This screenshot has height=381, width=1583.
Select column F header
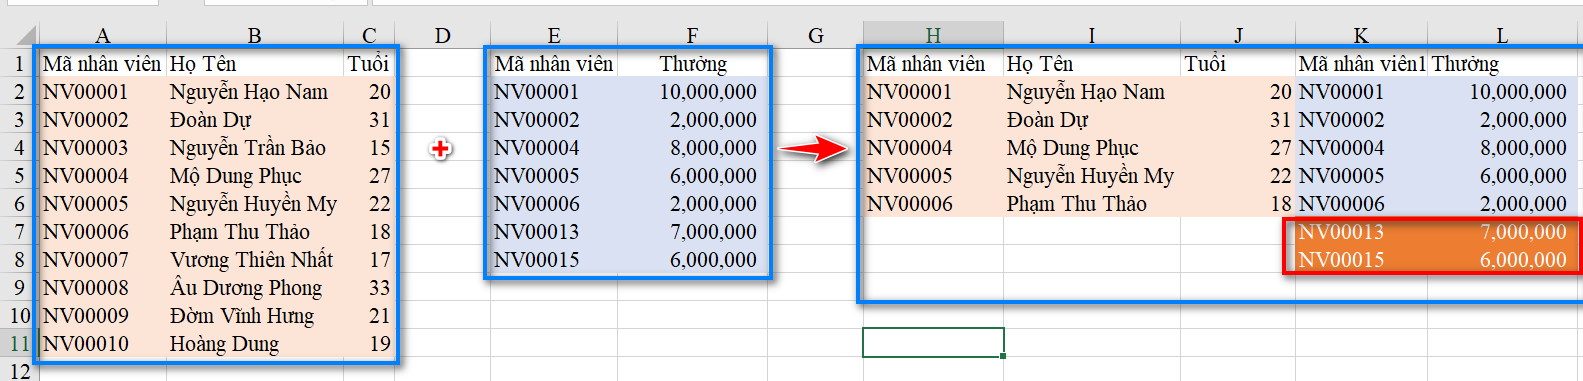coord(692,36)
